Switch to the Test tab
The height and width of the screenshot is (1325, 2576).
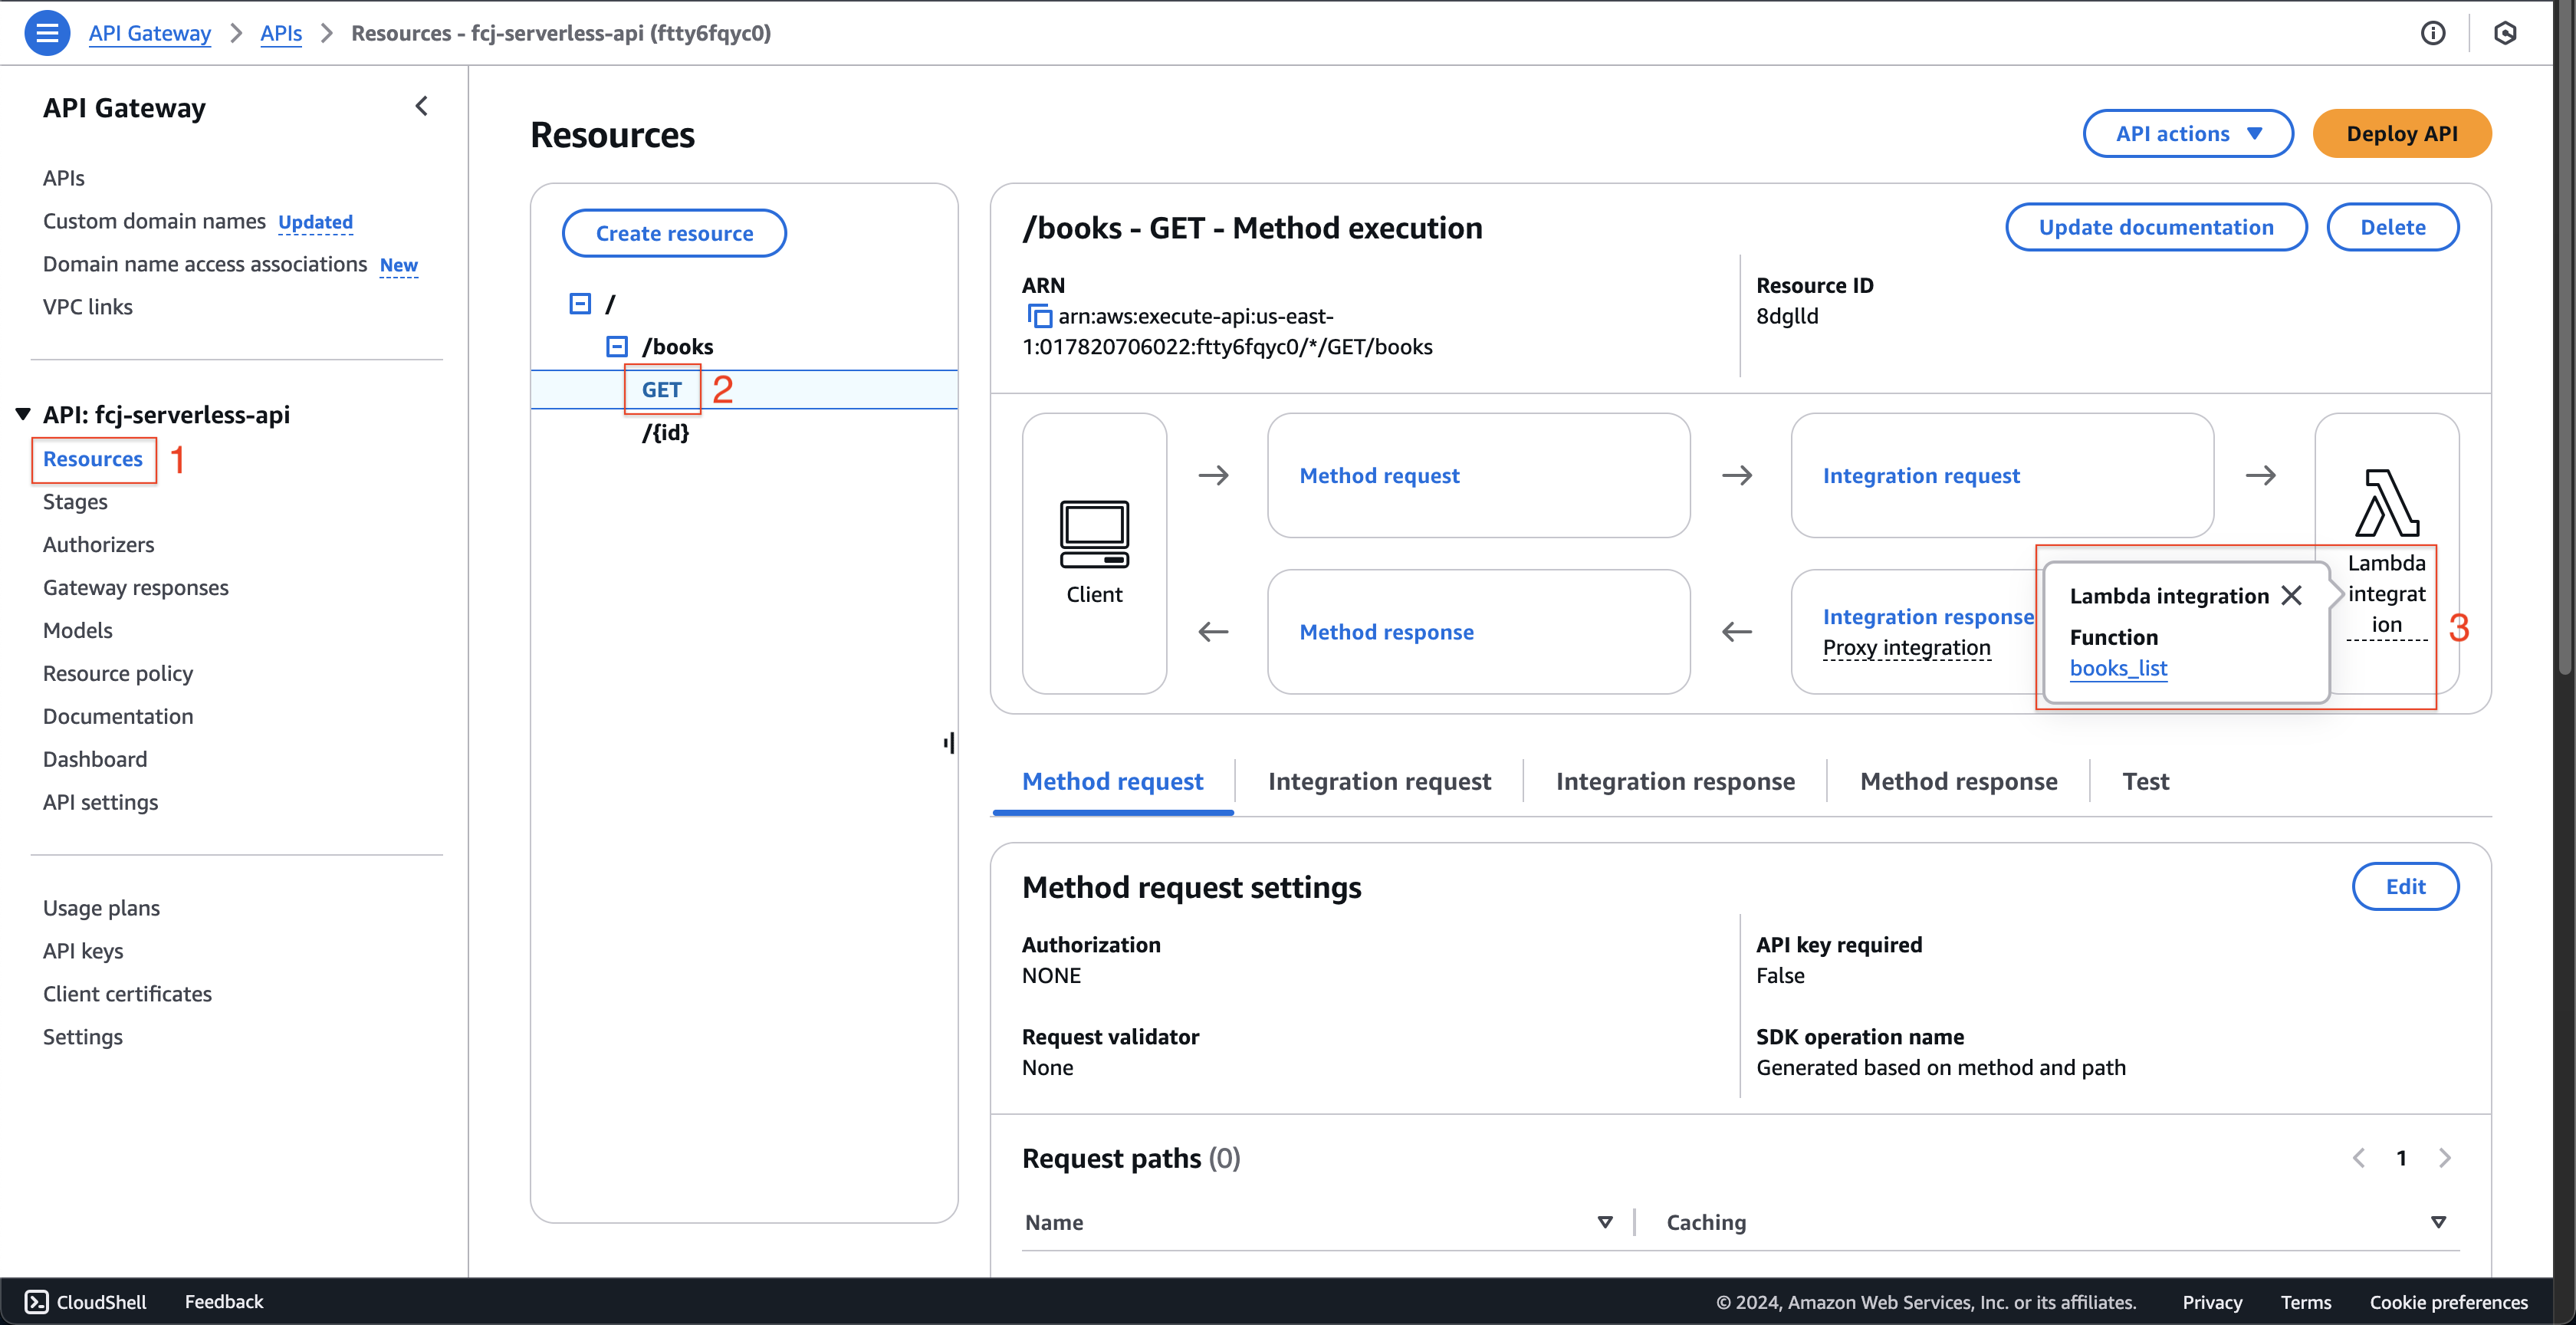coord(2145,779)
